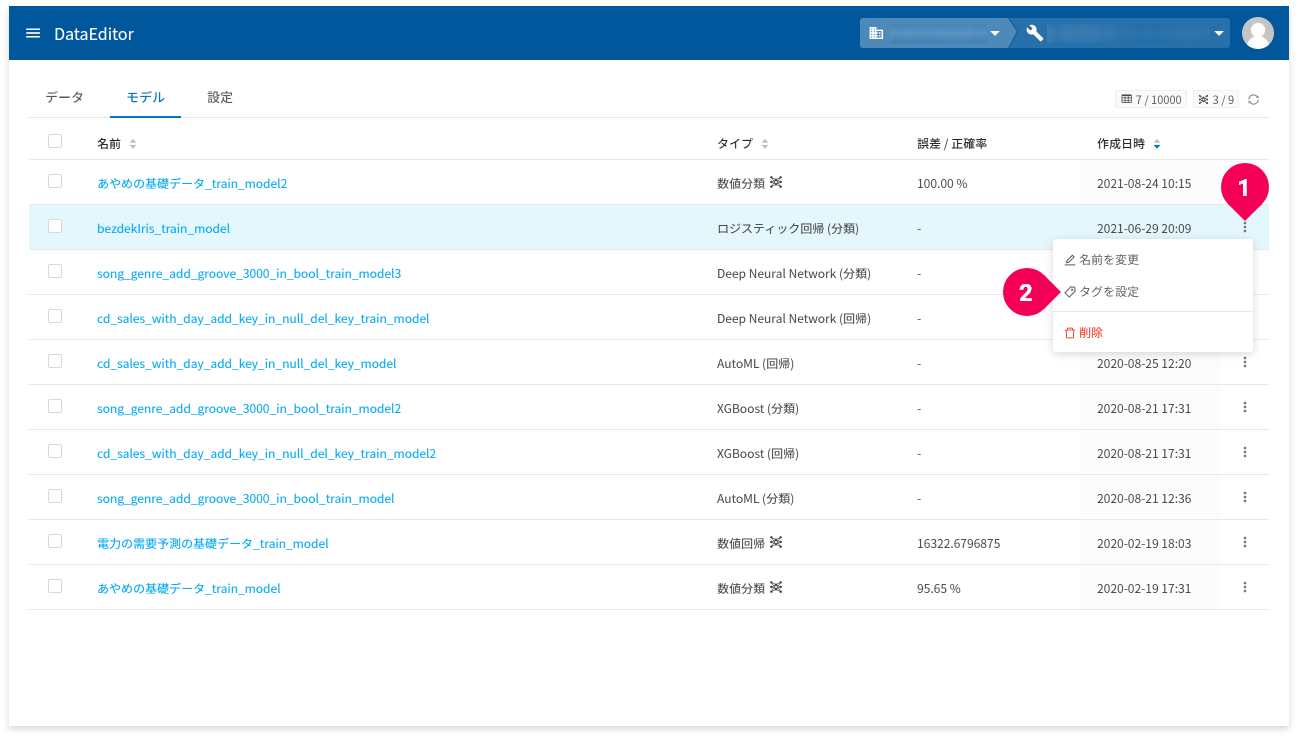Sort by 作成日時 column arrow
This screenshot has height=738, width=1298.
click(x=1157, y=144)
